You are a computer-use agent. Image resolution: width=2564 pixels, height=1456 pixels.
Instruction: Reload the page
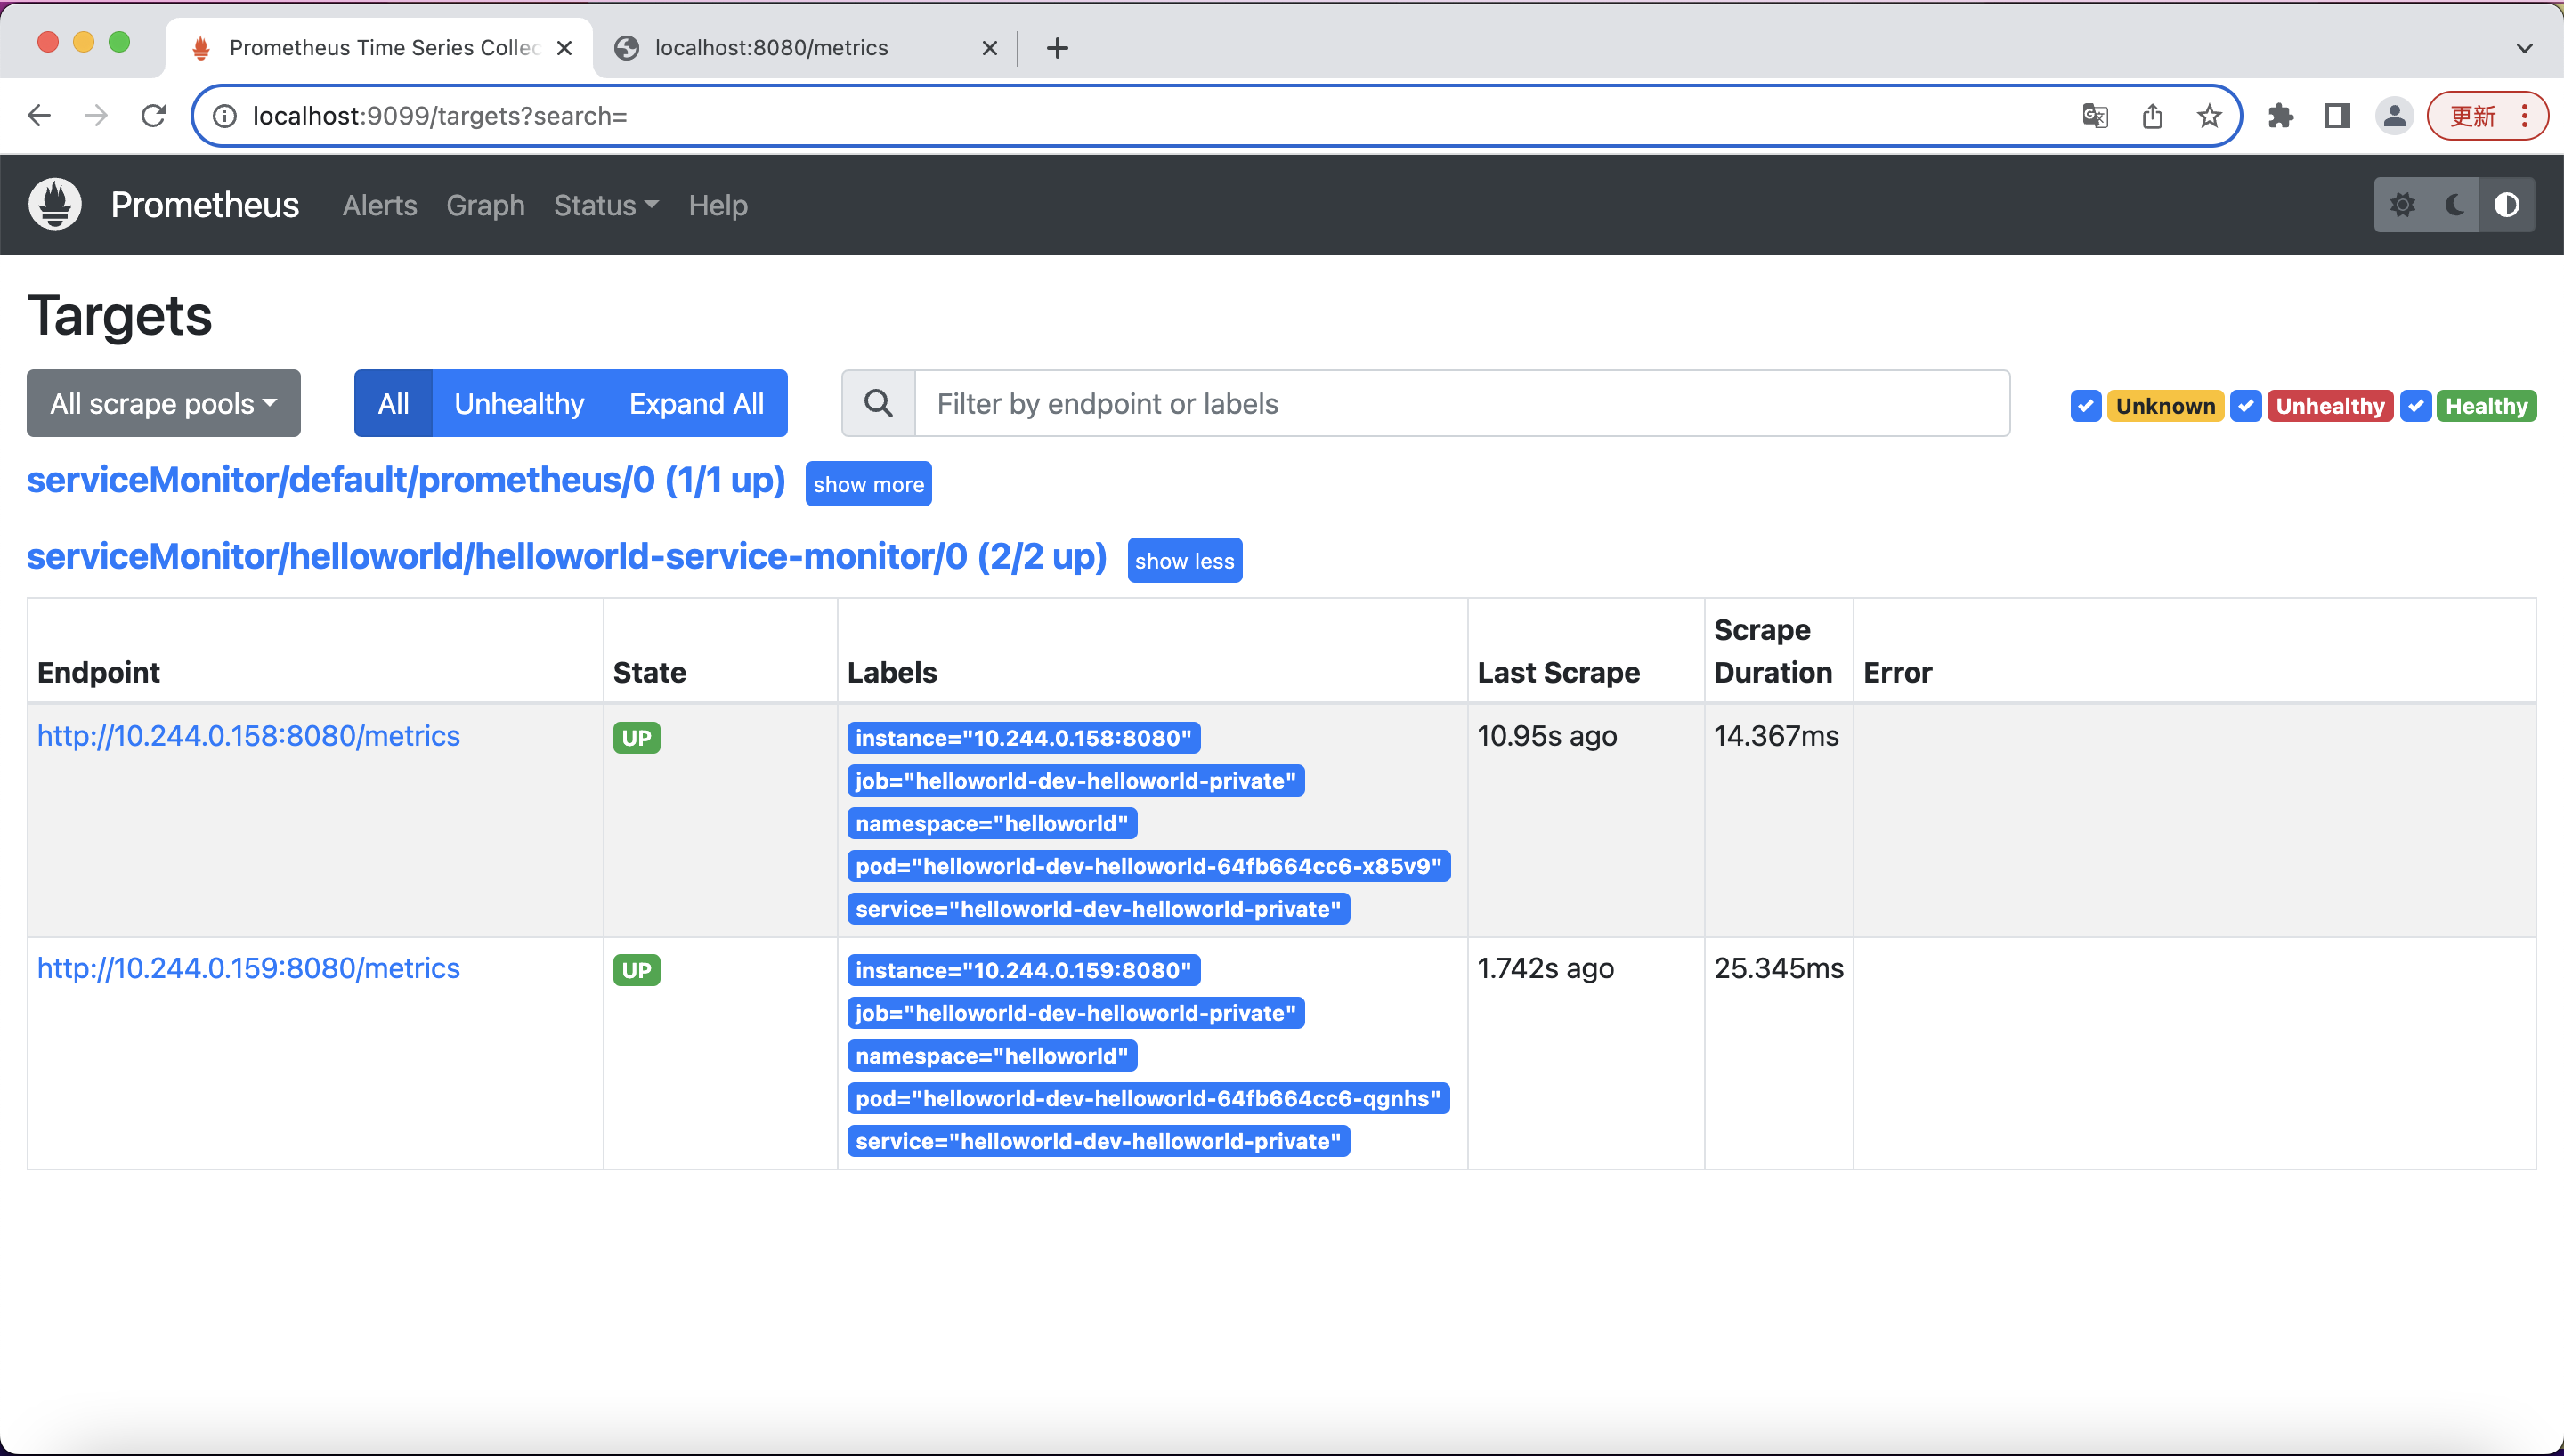pos(153,116)
